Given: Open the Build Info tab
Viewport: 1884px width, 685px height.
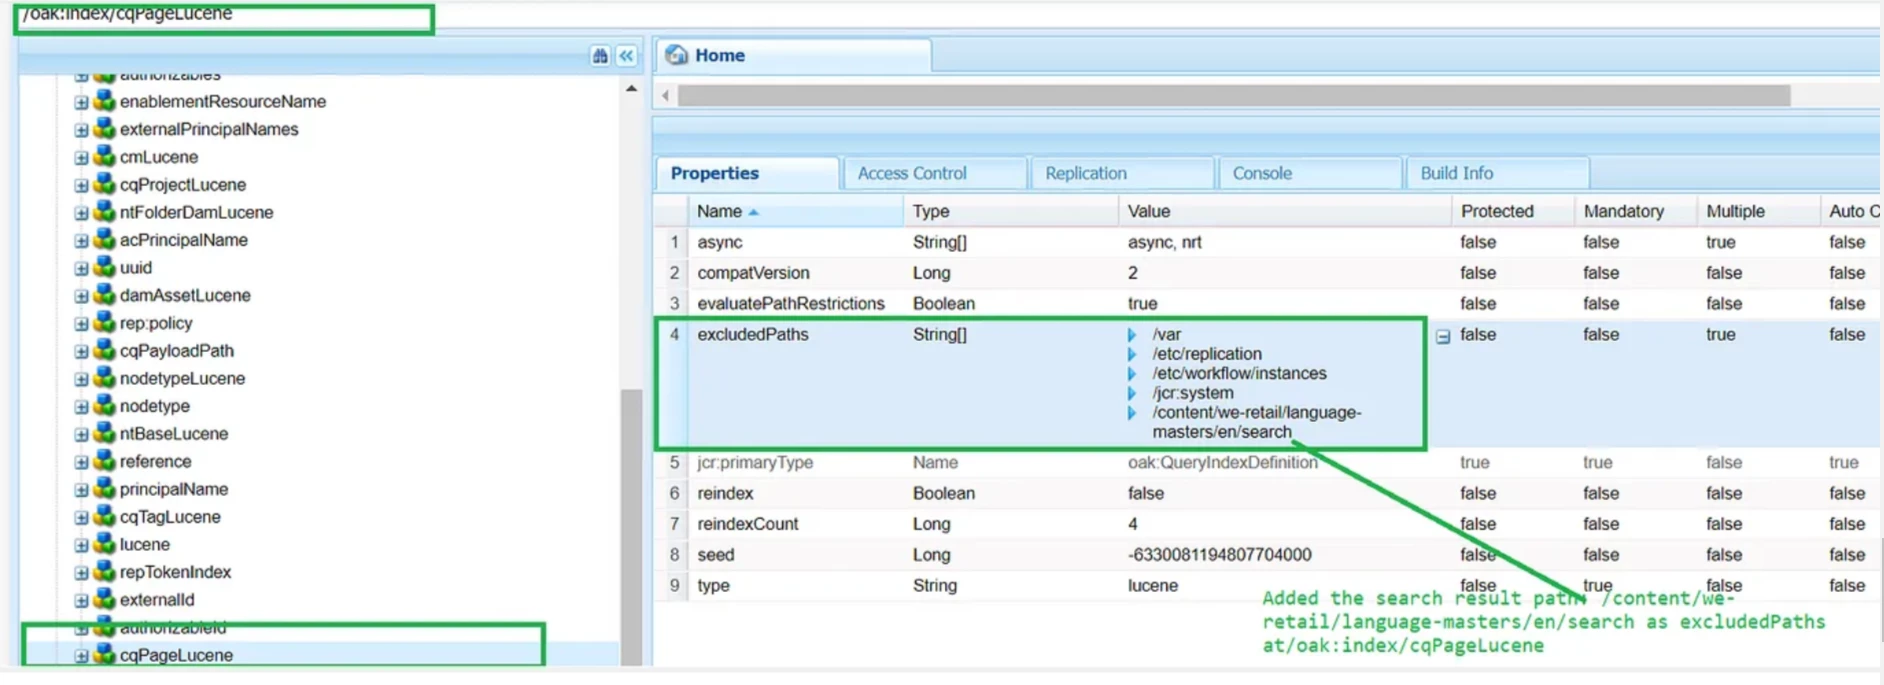Looking at the screenshot, I should coord(1497,173).
